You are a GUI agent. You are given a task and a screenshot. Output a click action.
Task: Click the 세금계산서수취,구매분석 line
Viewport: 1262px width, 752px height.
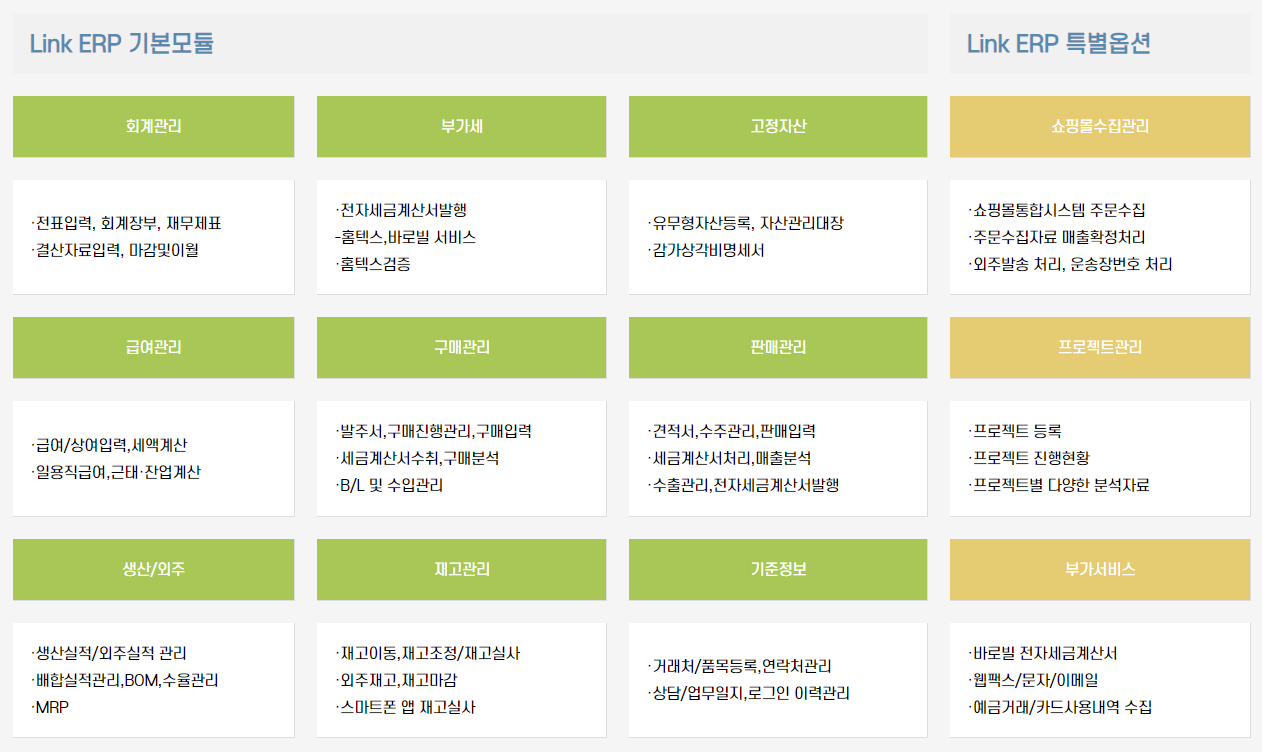pos(417,458)
